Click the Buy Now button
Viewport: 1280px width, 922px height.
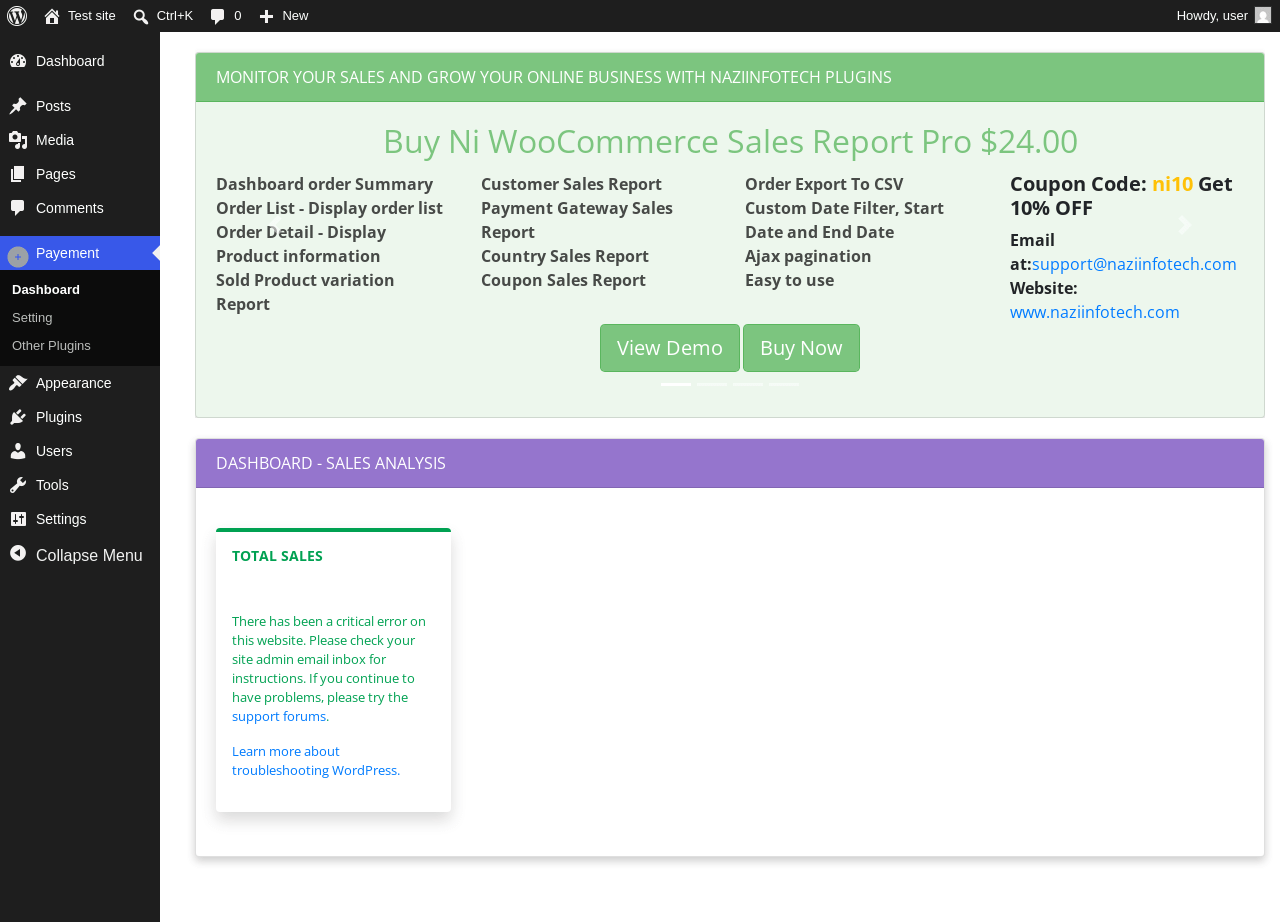801,348
